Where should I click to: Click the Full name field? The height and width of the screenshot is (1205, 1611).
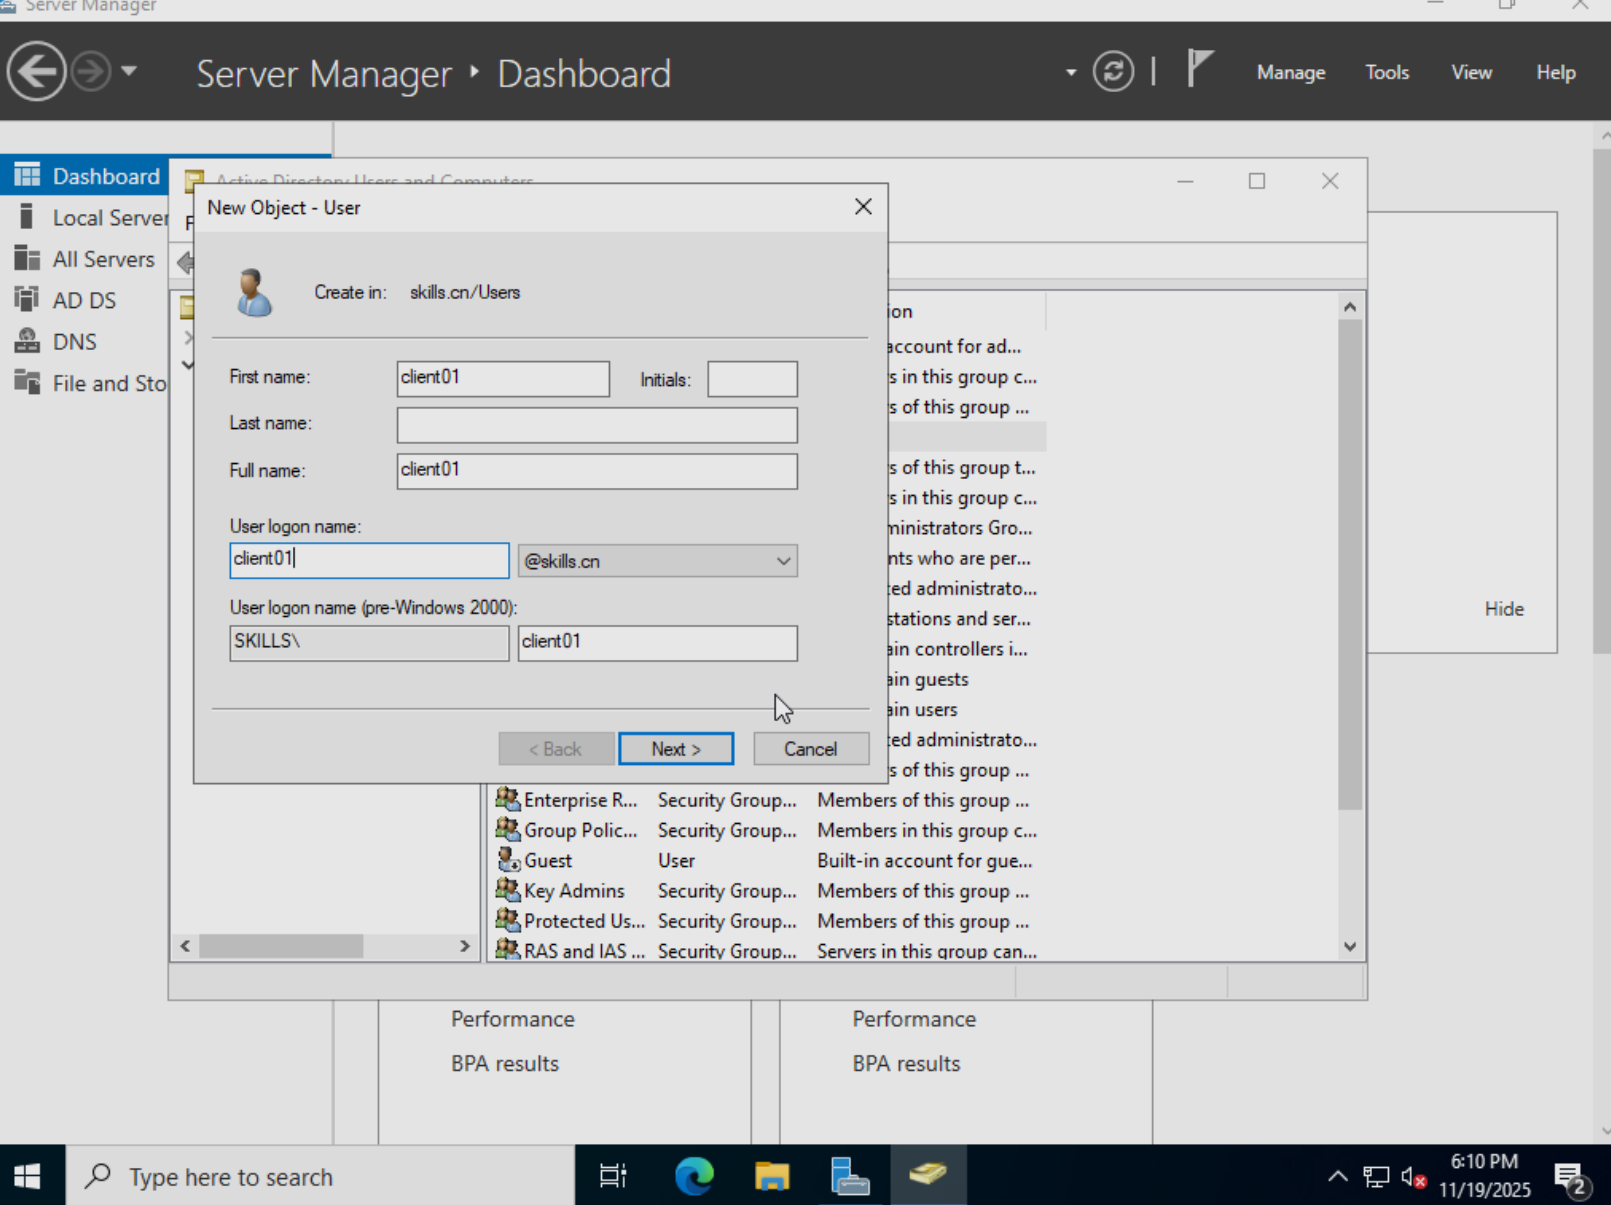pyautogui.click(x=597, y=471)
